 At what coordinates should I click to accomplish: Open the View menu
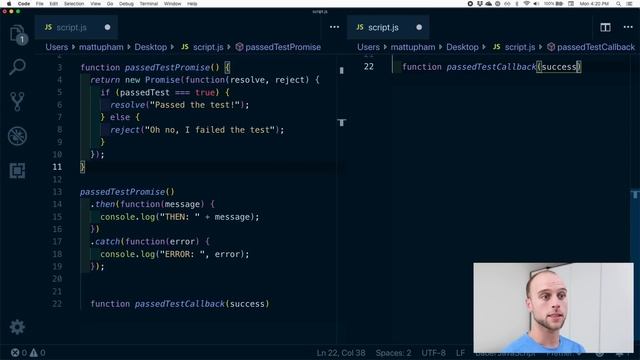coord(96,4)
